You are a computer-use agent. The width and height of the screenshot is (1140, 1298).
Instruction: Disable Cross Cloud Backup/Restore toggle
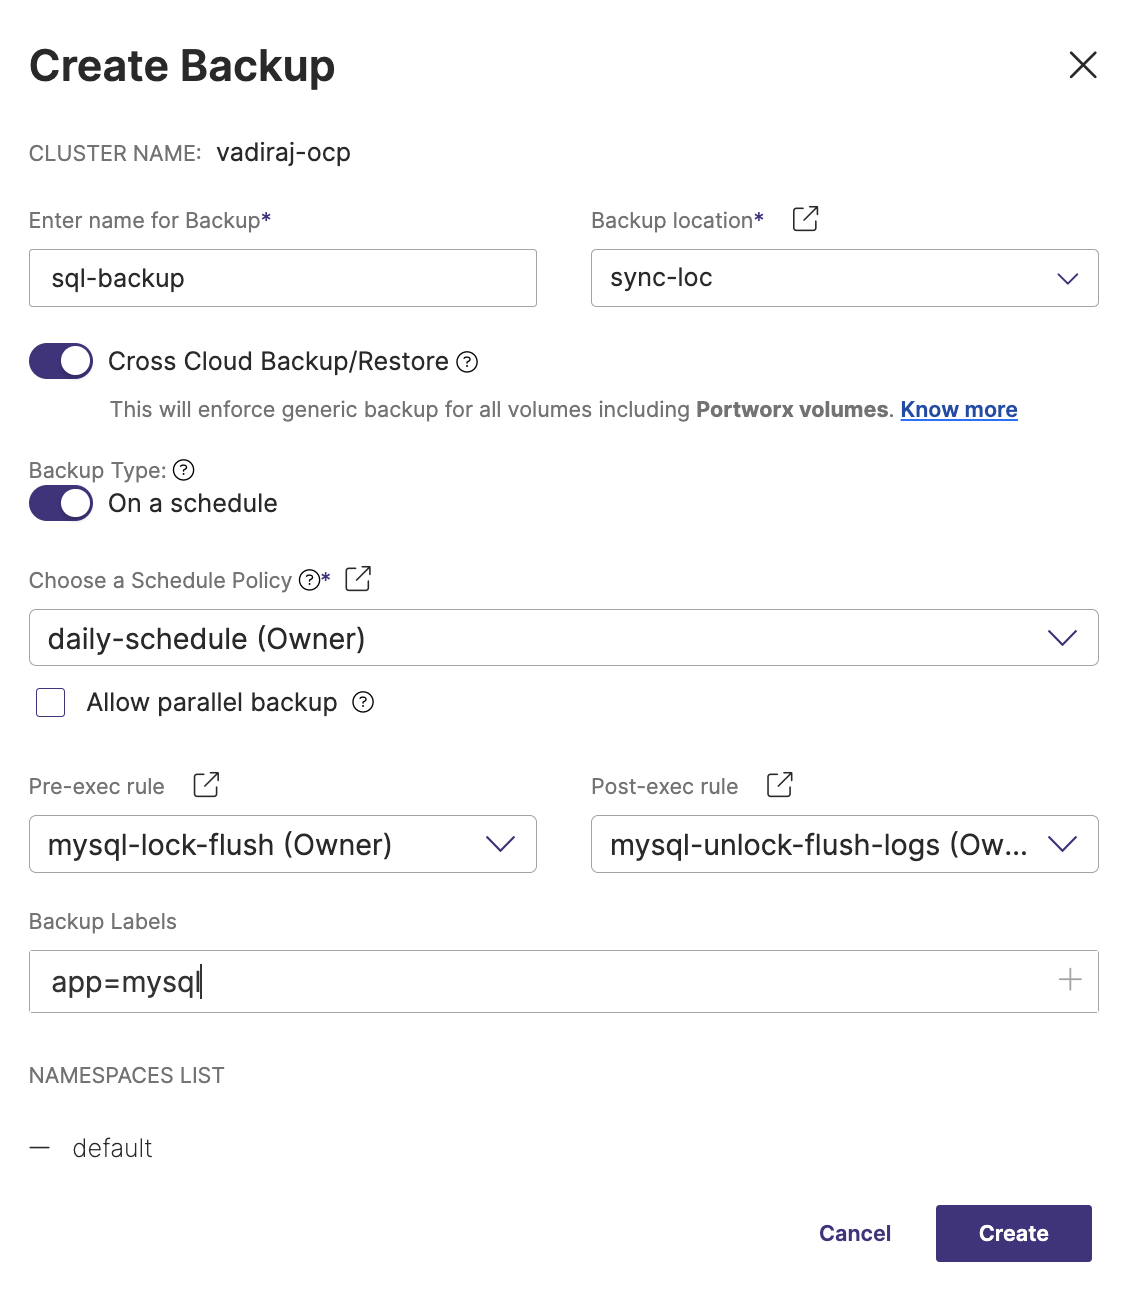click(x=61, y=361)
